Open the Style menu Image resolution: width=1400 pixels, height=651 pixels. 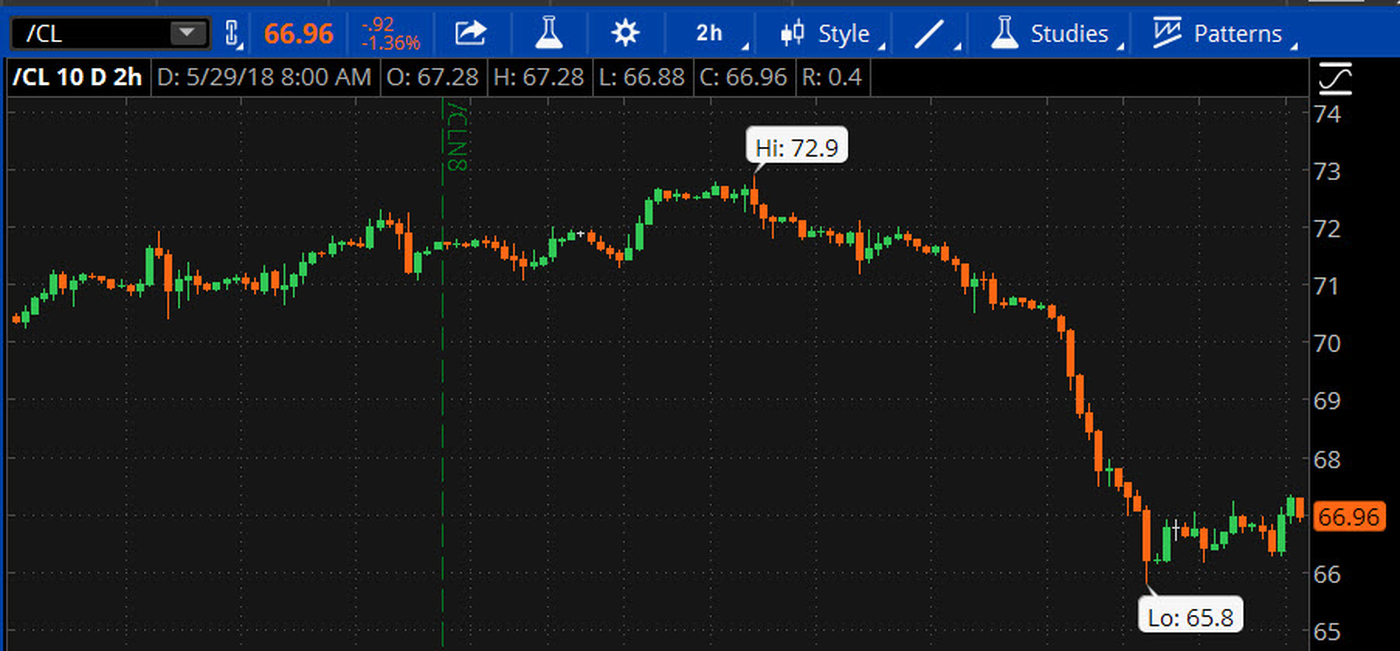(844, 33)
